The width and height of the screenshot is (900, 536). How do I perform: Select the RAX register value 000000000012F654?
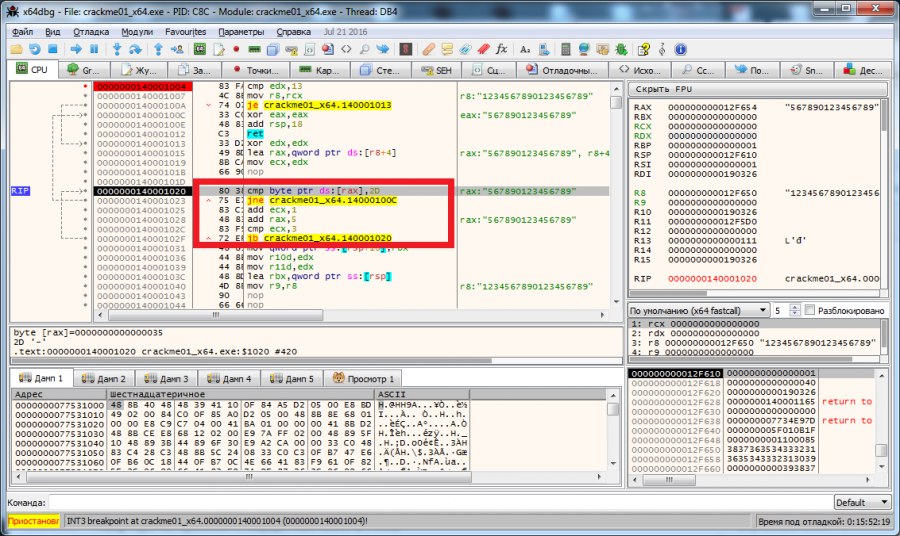[712, 107]
